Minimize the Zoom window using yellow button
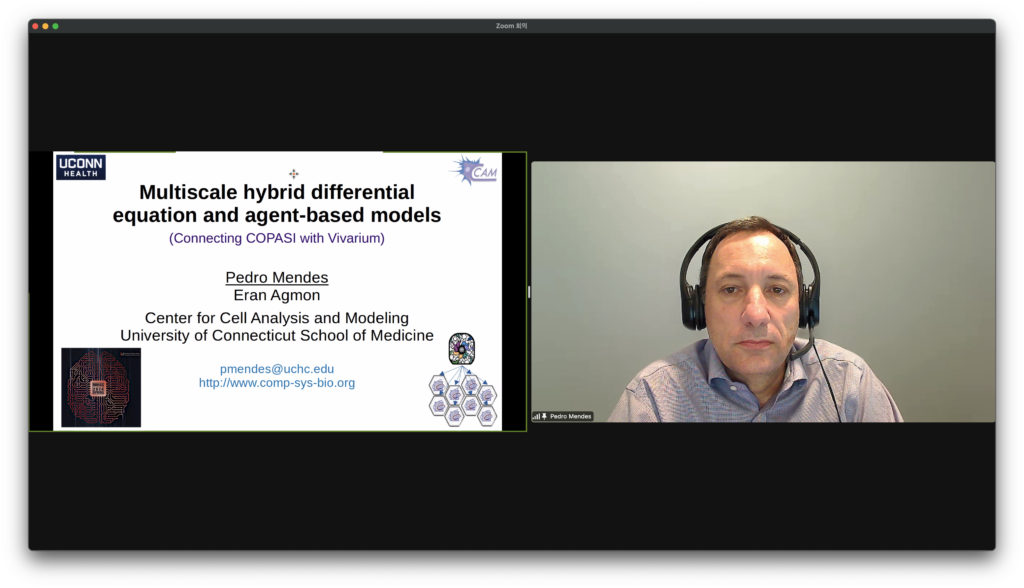Image resolution: width=1024 pixels, height=588 pixels. coord(45,26)
